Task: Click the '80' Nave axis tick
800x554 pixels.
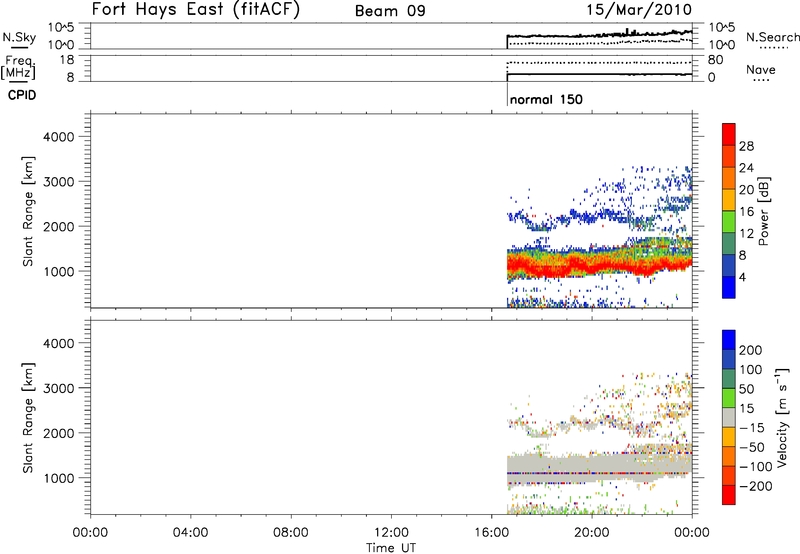Action: coord(716,60)
